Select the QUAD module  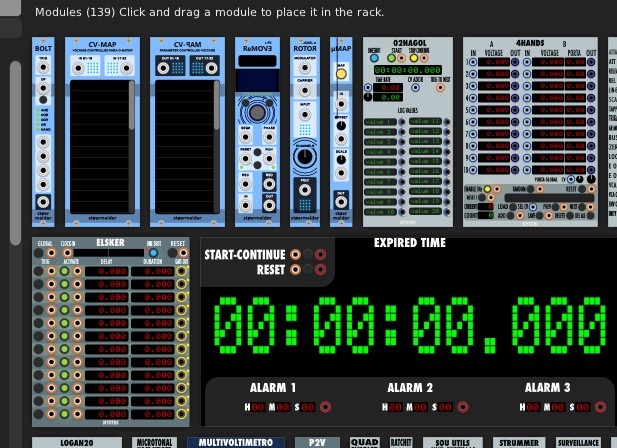pos(365,442)
